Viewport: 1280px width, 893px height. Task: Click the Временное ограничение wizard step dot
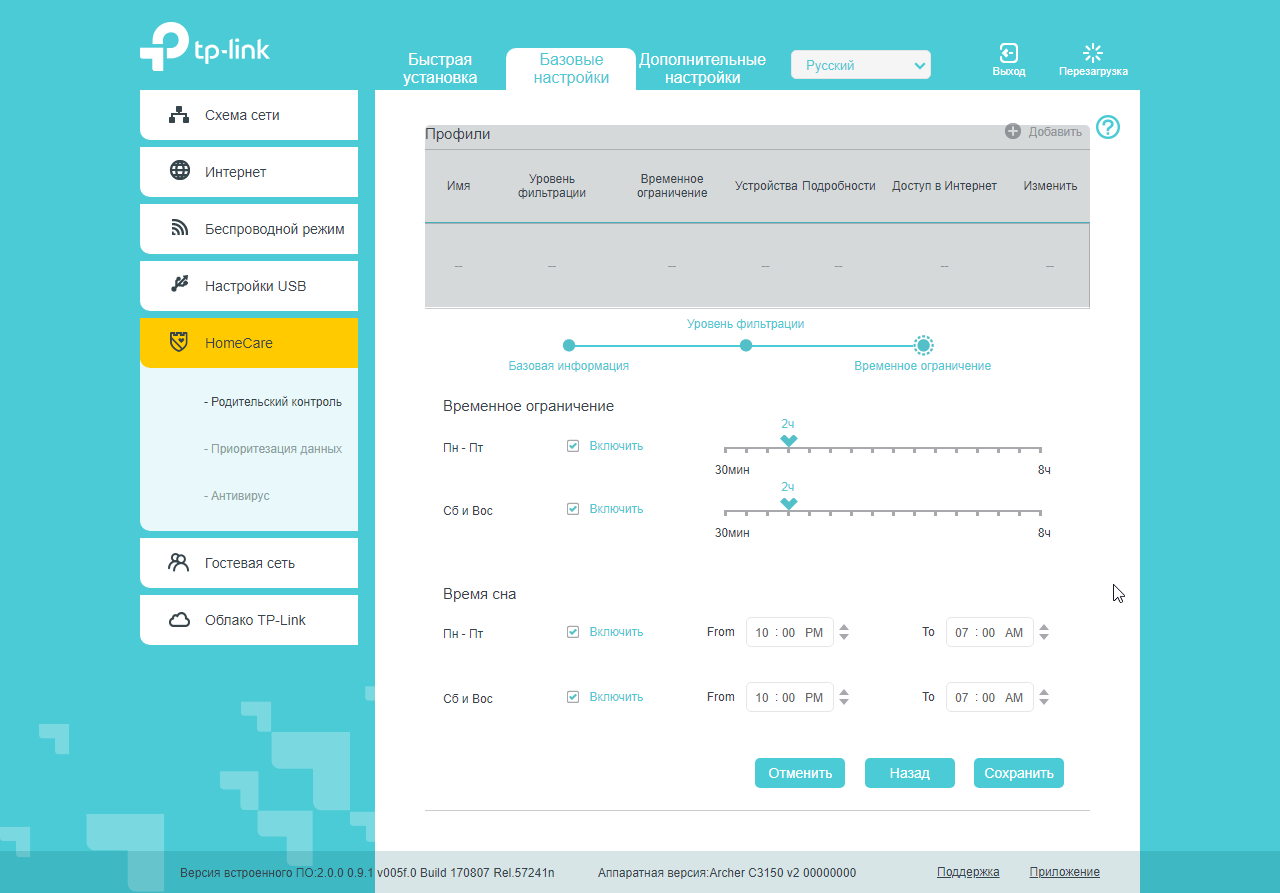pos(923,345)
